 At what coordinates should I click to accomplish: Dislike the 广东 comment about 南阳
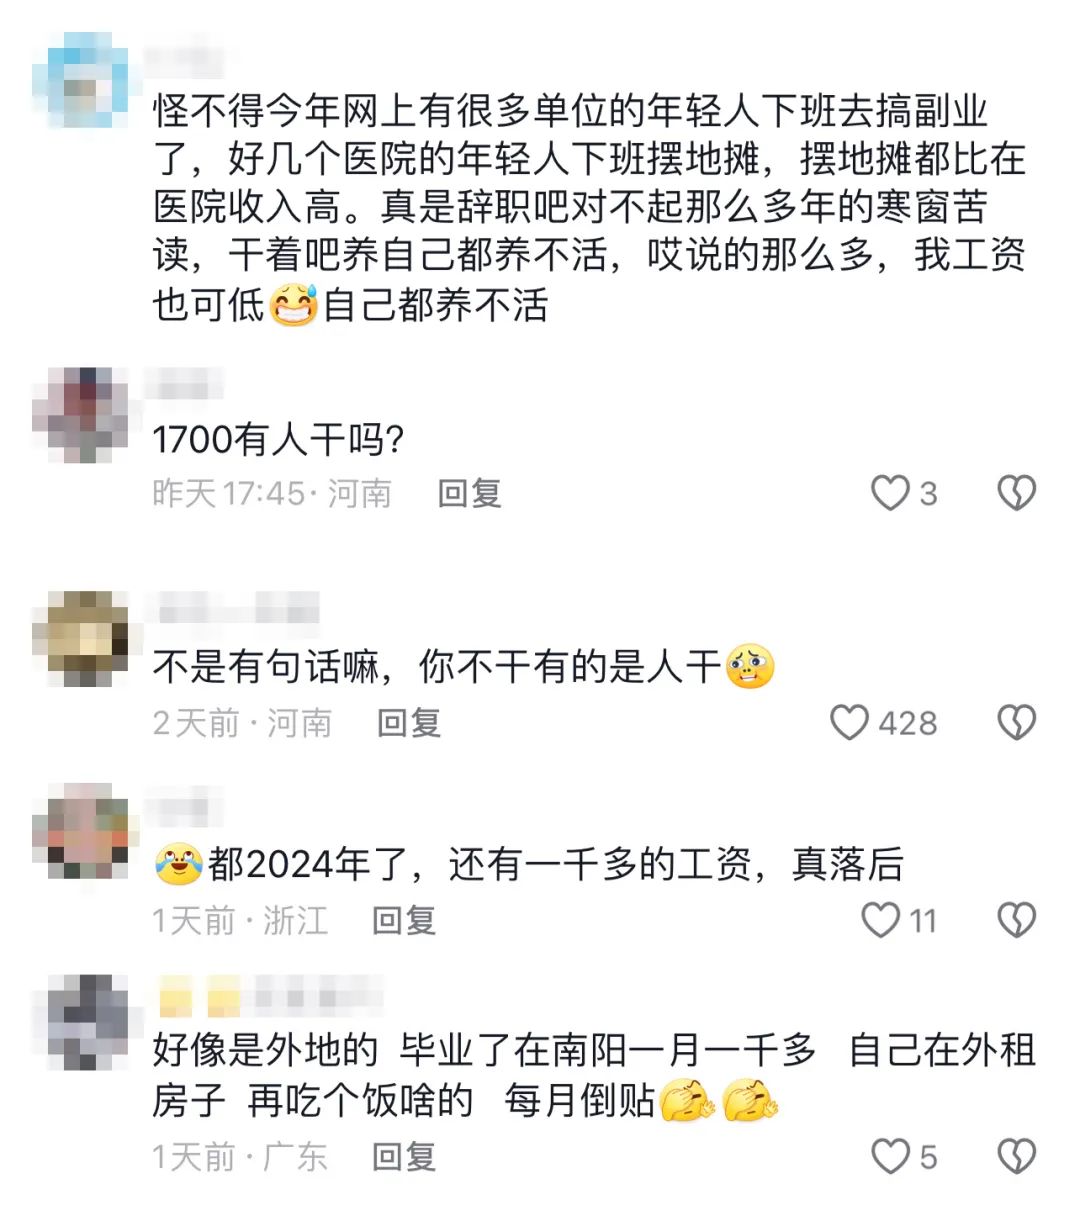pos(1017,1156)
